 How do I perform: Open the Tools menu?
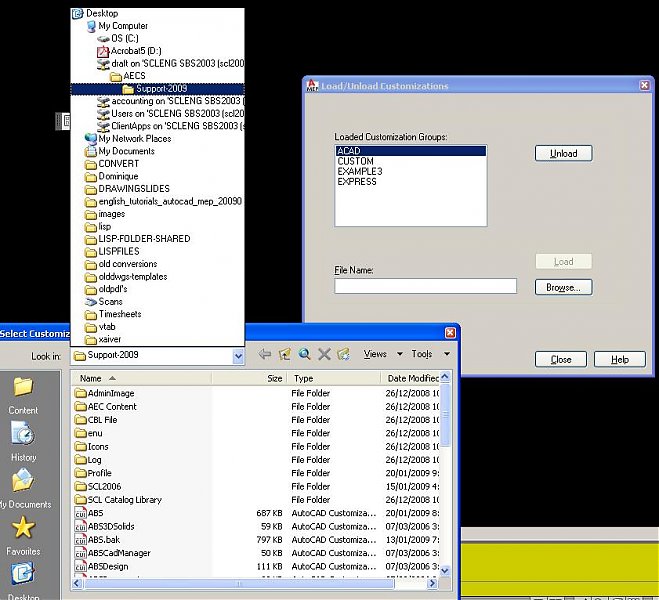point(422,354)
